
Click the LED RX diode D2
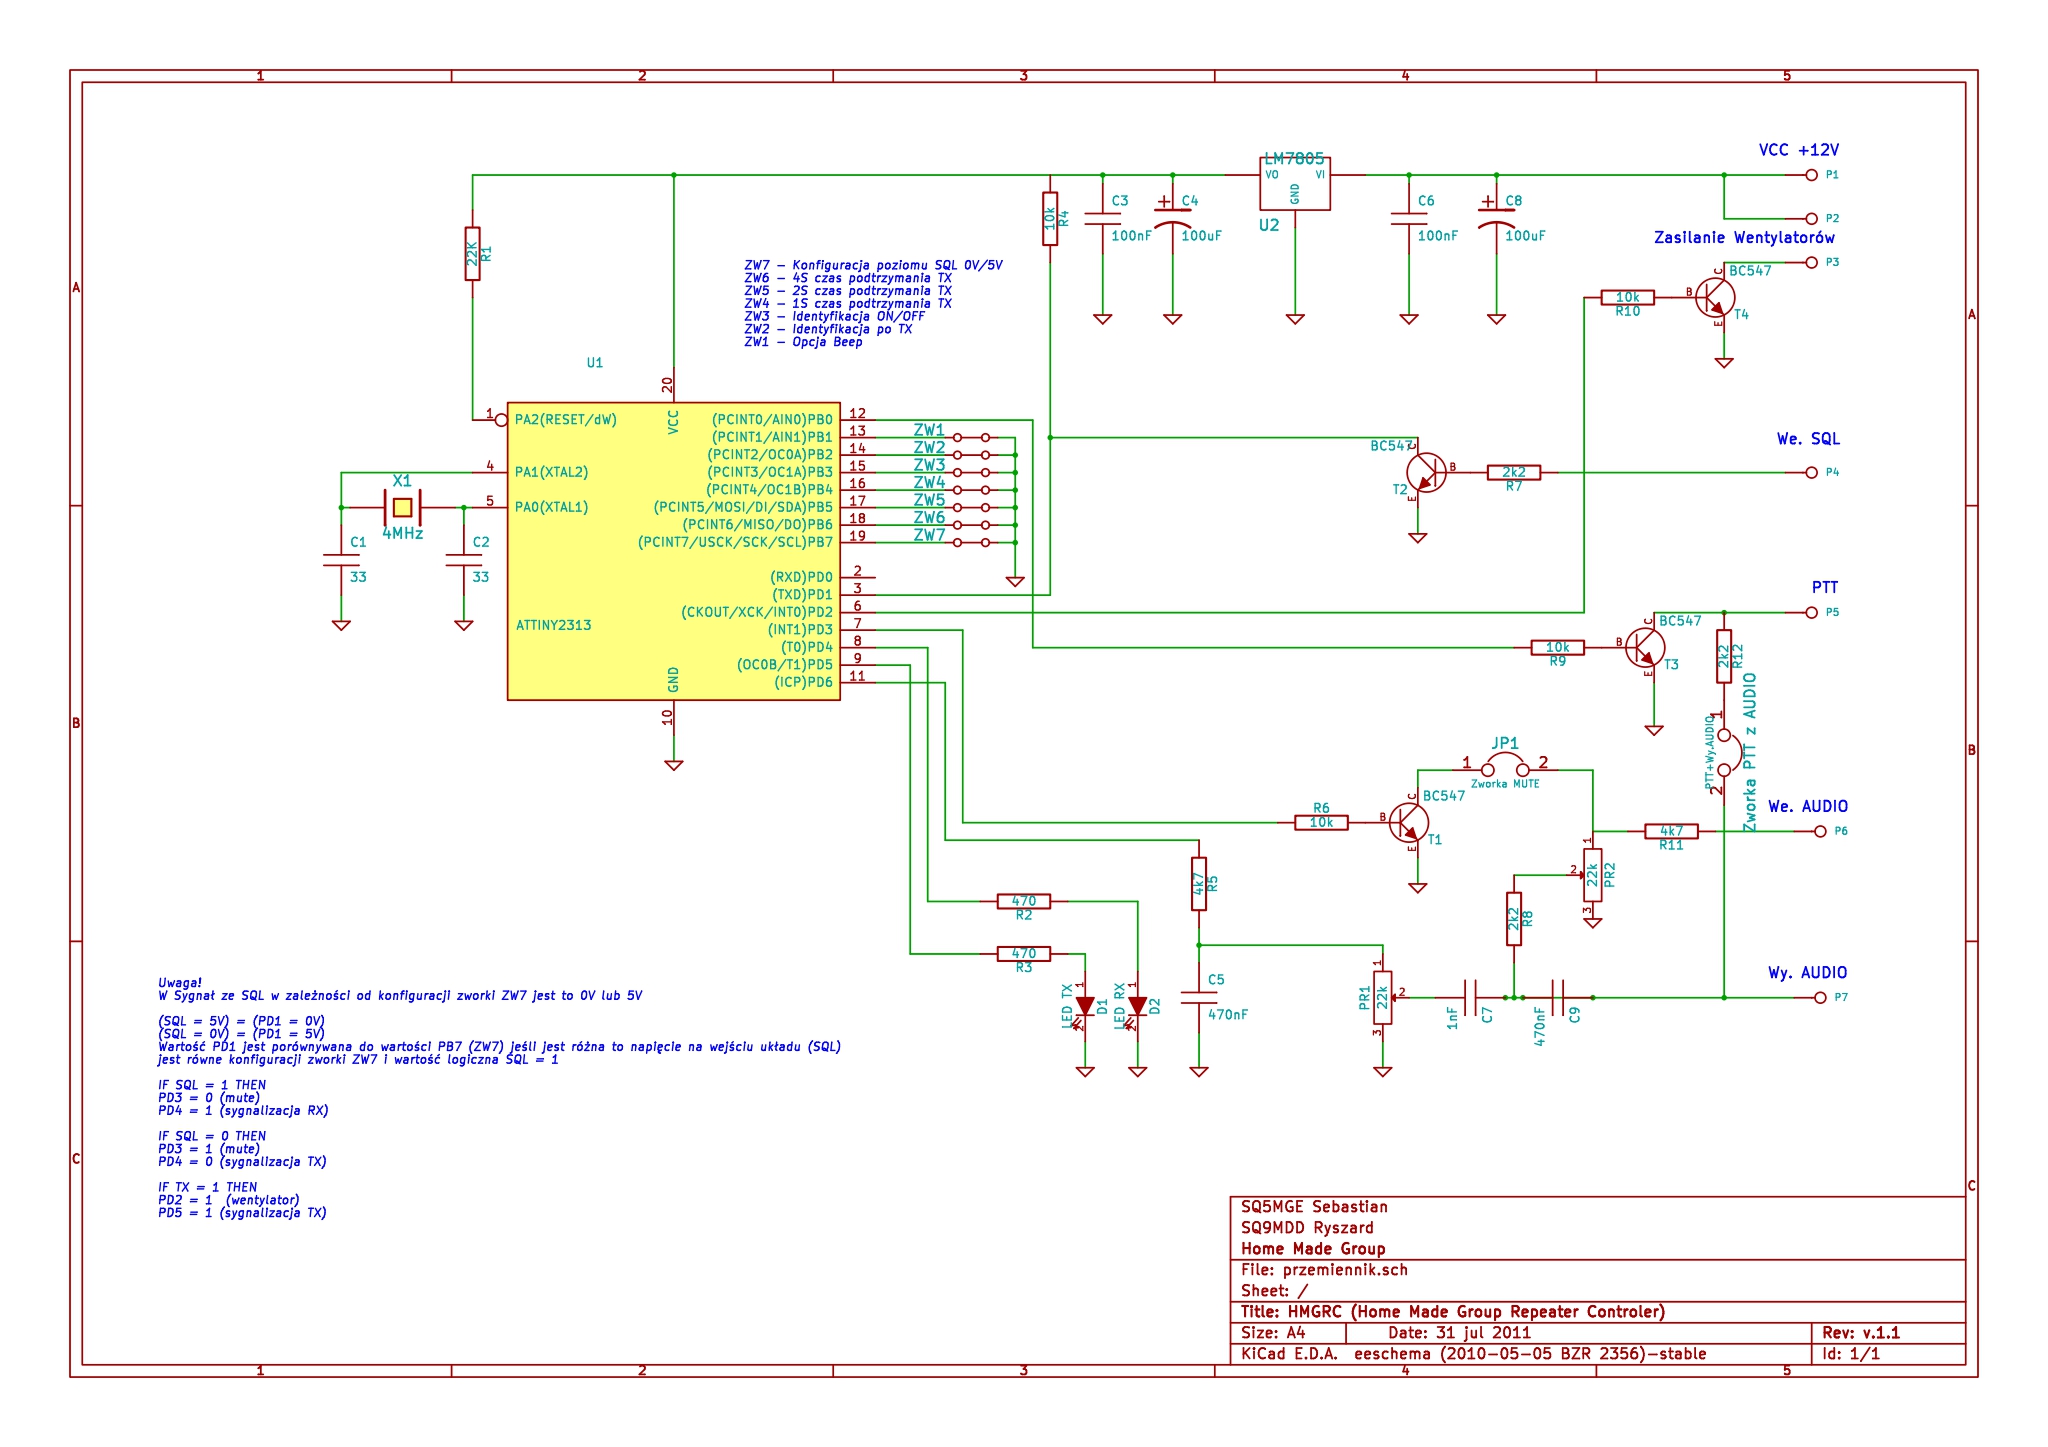pyautogui.click(x=1137, y=1006)
